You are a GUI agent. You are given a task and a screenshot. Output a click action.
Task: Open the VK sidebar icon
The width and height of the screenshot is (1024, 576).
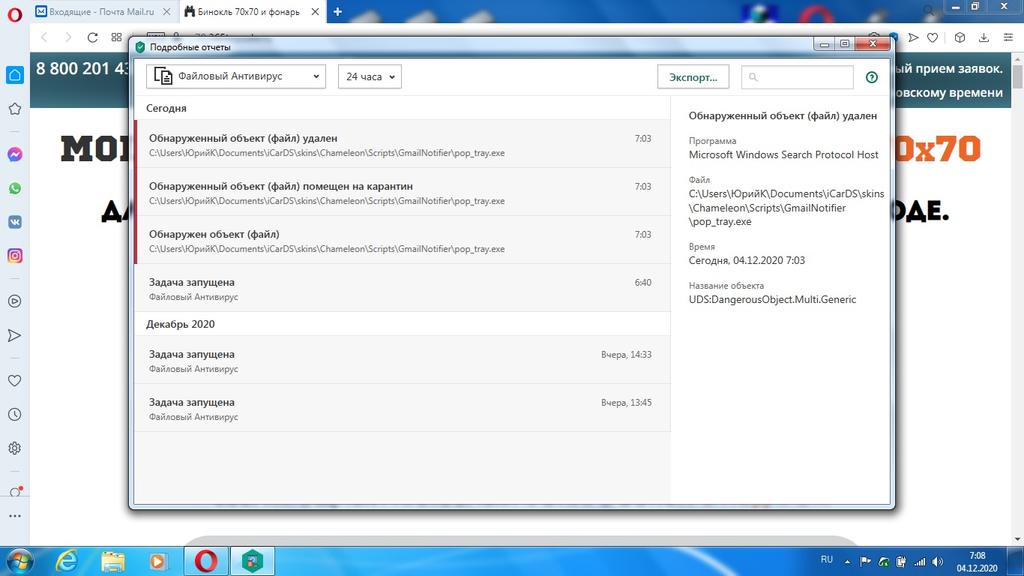(x=15, y=222)
